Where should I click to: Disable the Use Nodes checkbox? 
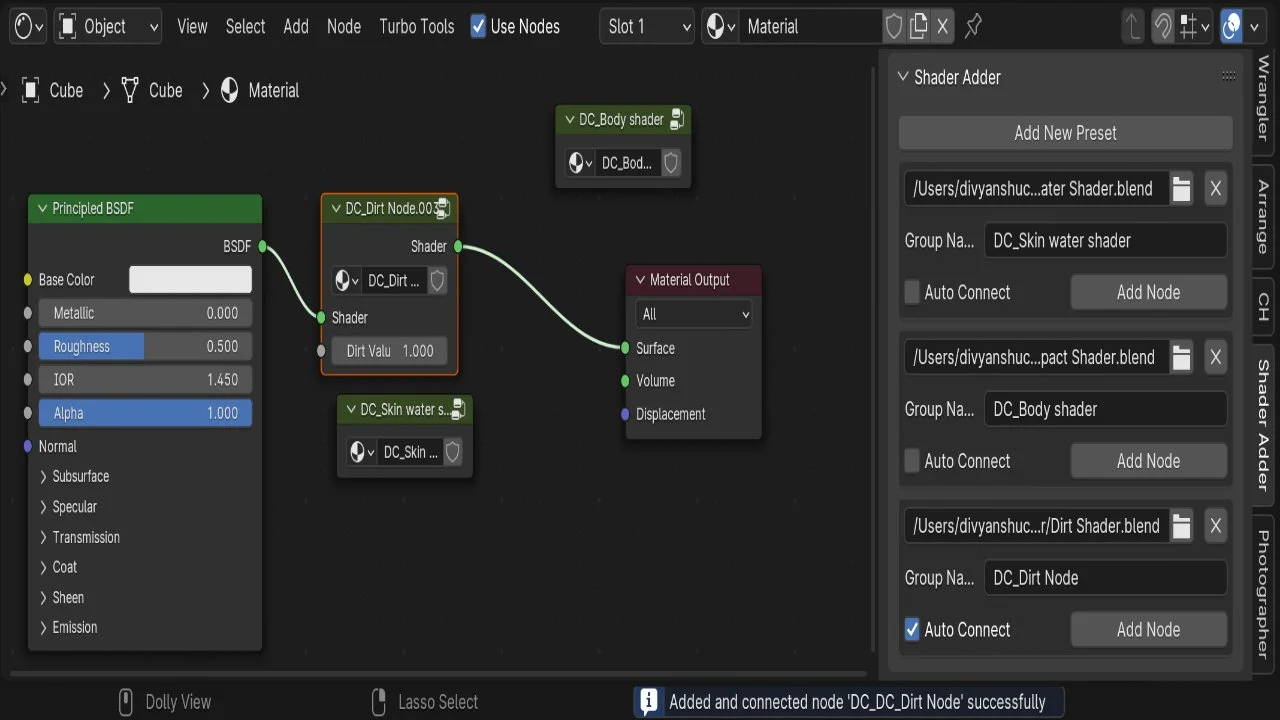479,27
